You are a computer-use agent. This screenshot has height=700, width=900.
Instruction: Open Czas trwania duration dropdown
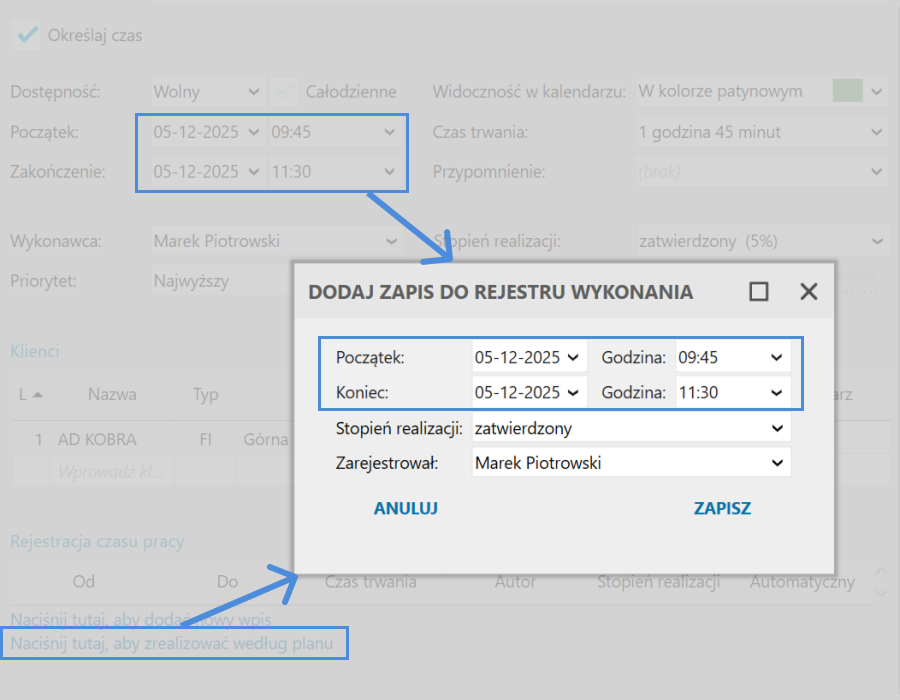(x=876, y=132)
